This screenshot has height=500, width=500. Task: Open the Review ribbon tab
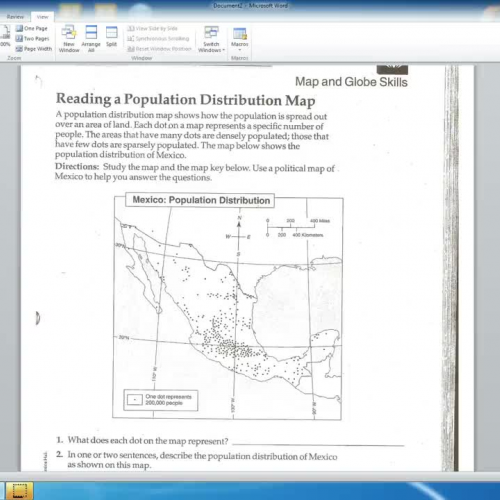click(x=15, y=17)
